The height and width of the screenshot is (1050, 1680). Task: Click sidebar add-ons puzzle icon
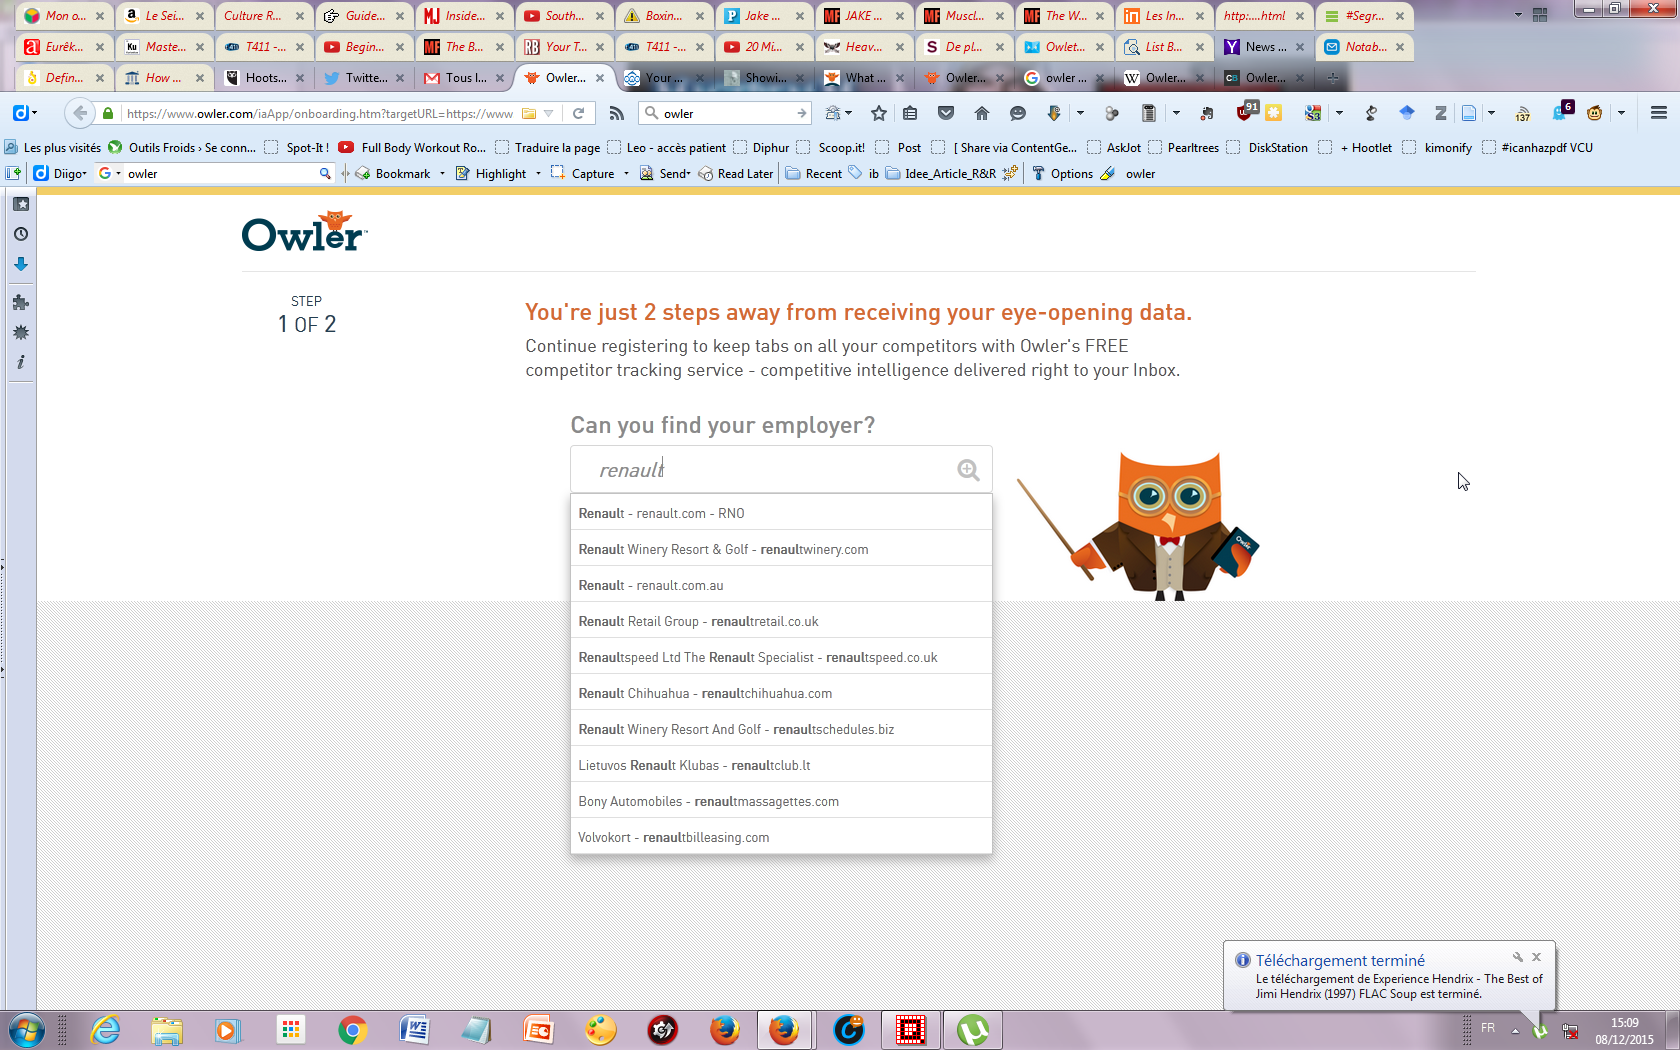click(x=21, y=302)
